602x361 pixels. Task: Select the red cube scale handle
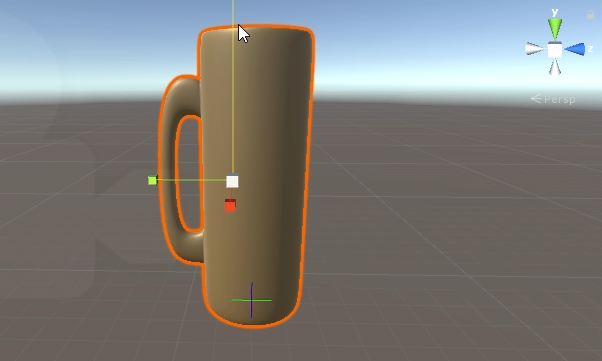pos(230,205)
